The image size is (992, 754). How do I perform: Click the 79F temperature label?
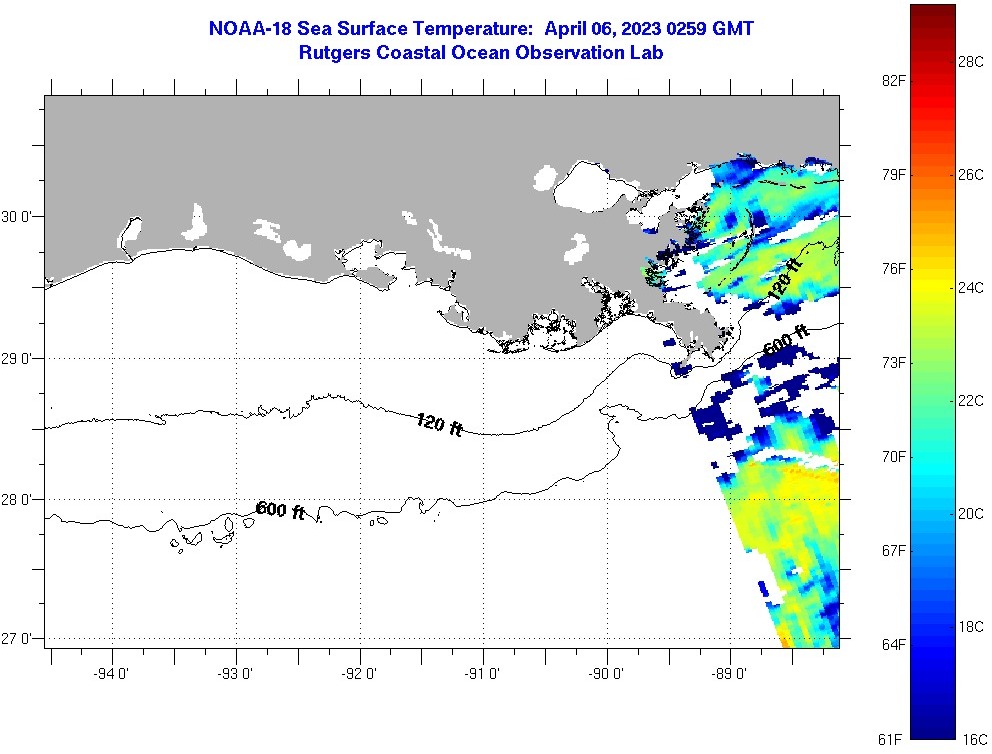(x=894, y=175)
